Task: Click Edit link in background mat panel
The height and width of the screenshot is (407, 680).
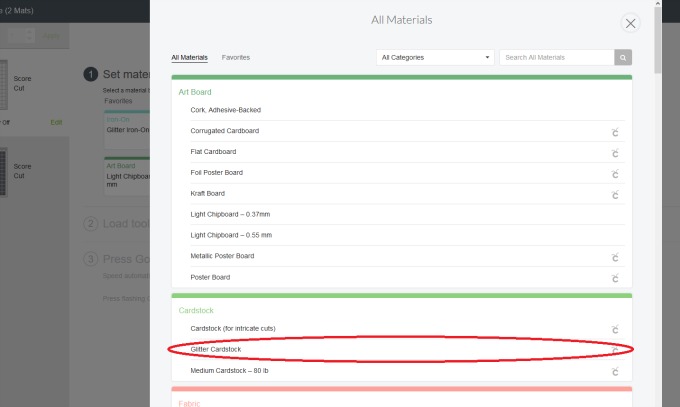Action: click(56, 122)
